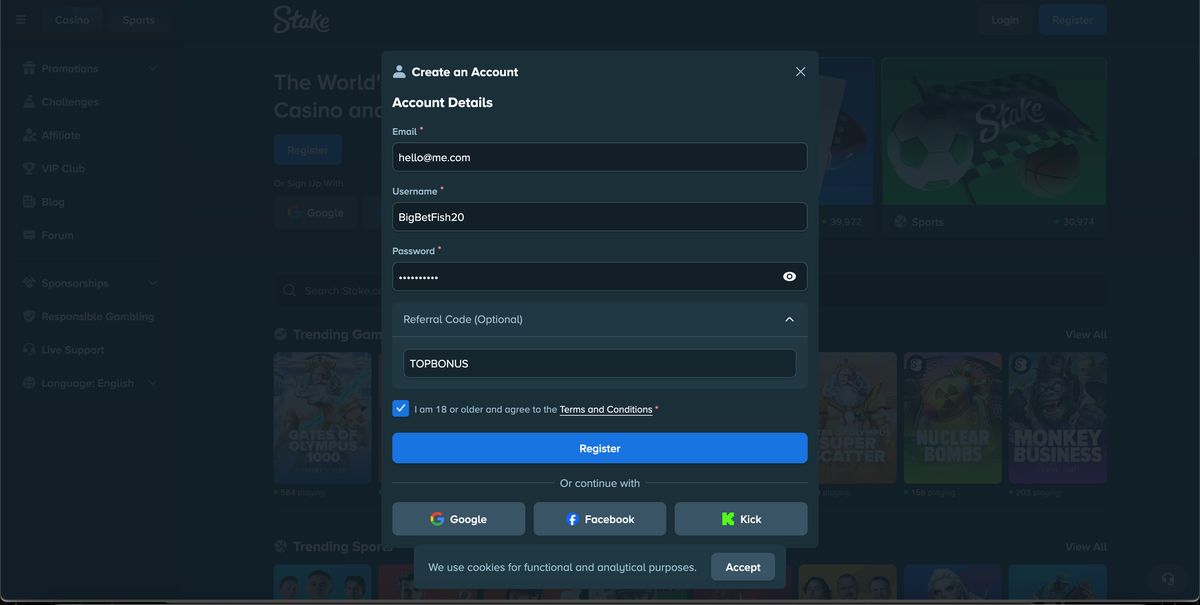Accept the cookies notice
The height and width of the screenshot is (605, 1200).
tap(743, 567)
